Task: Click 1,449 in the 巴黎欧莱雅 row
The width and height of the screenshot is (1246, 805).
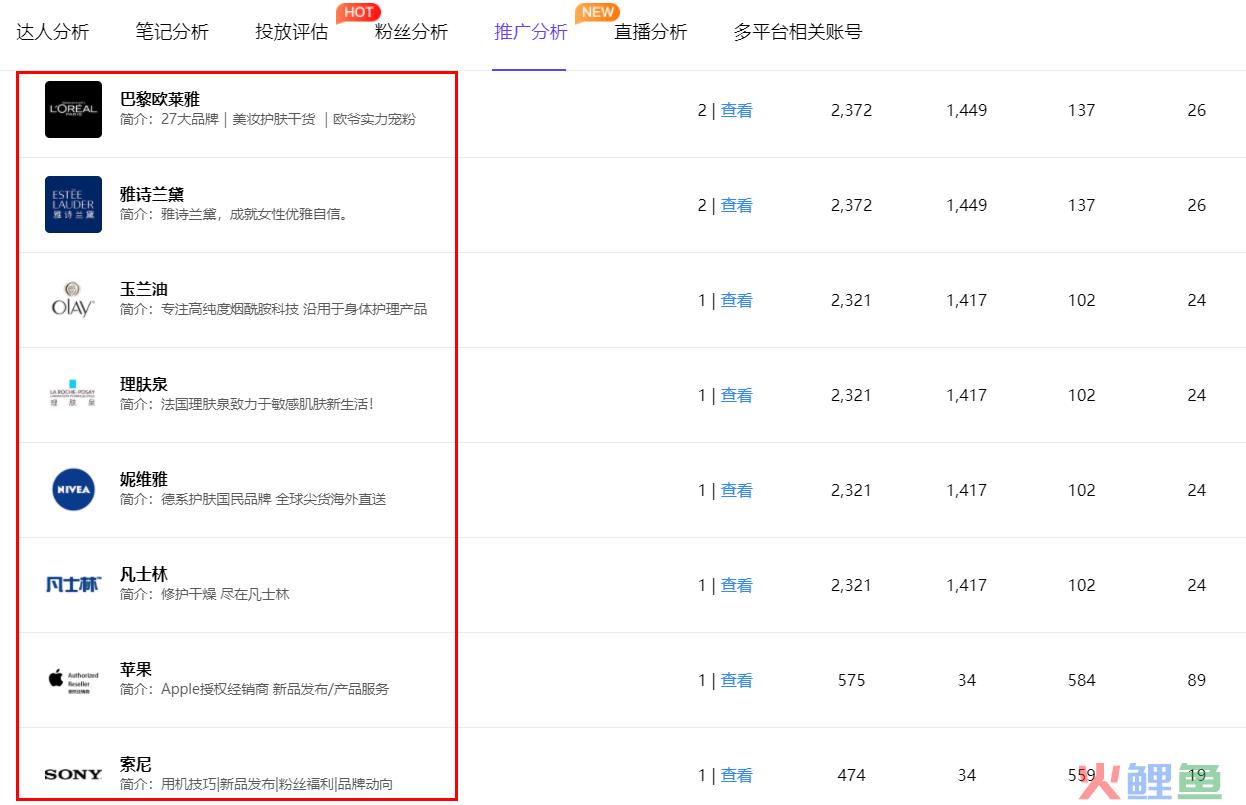Action: [967, 110]
